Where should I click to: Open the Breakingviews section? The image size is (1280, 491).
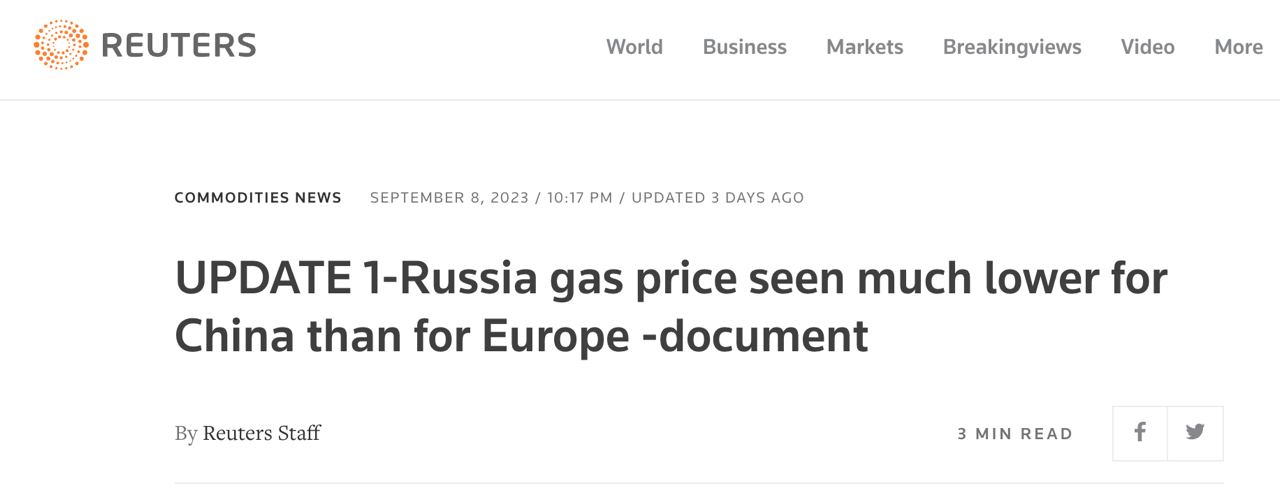1011,47
